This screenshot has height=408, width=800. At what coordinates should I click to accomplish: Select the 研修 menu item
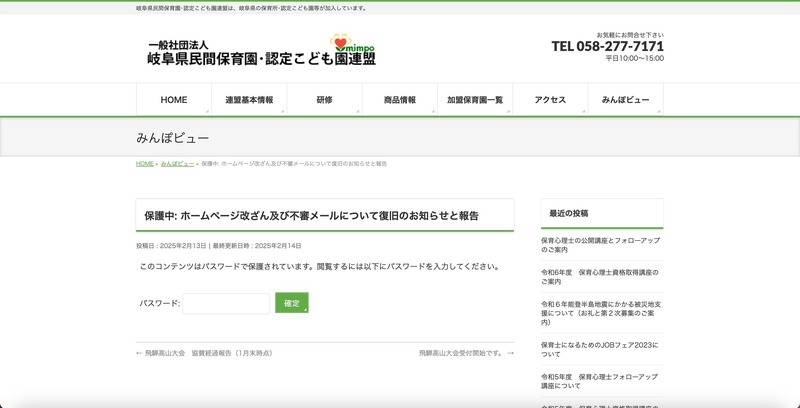(x=324, y=100)
